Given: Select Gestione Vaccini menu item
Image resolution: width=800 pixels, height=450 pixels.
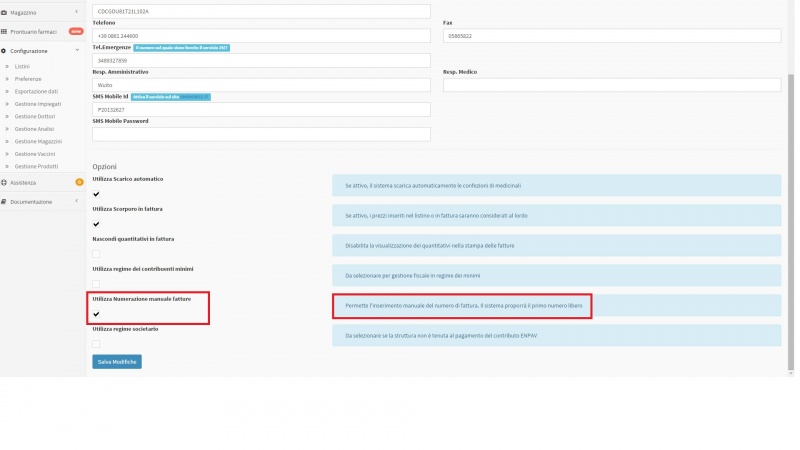Looking at the screenshot, I should pyautogui.click(x=36, y=153).
